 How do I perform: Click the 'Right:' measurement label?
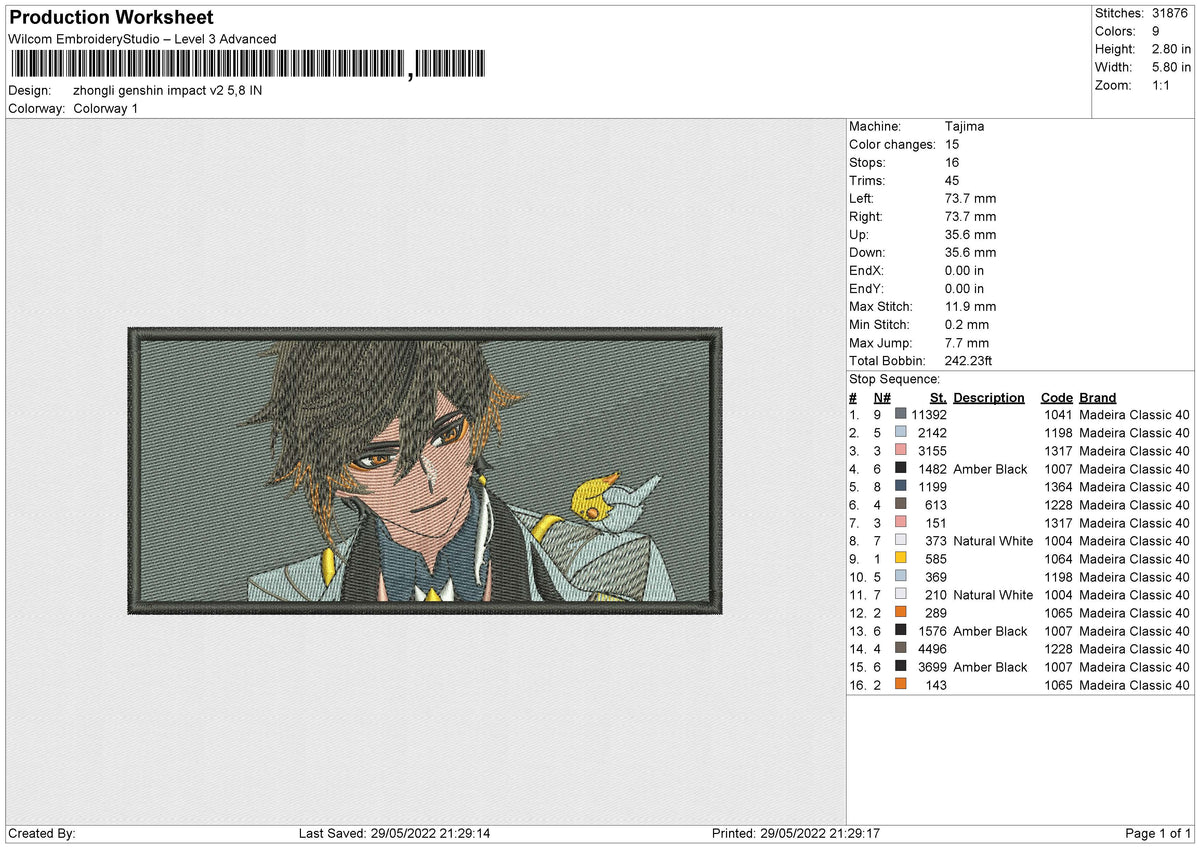point(866,217)
